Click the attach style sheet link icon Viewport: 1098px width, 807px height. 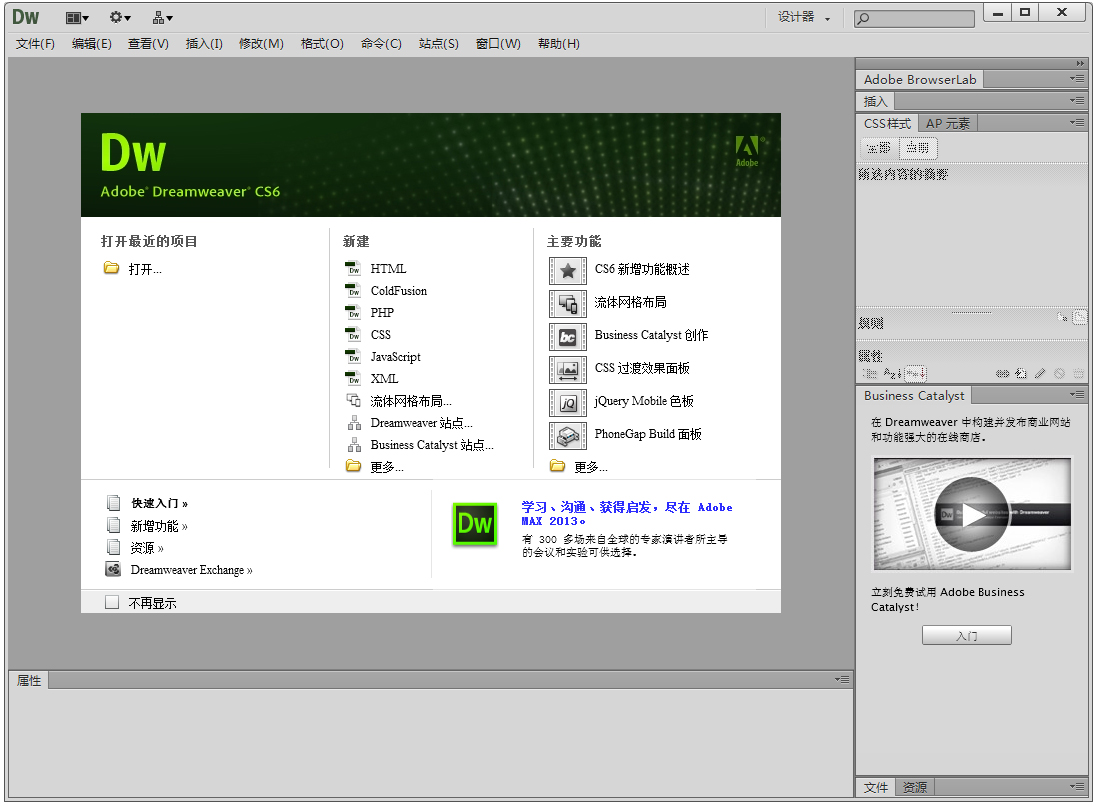pyautogui.click(x=1002, y=373)
